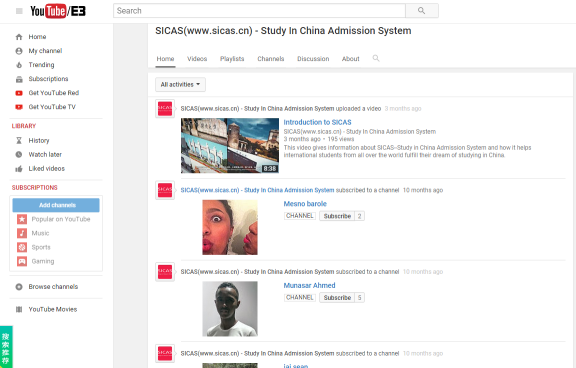Expand the All activities dropdown
576x368 pixels.
tap(180, 84)
